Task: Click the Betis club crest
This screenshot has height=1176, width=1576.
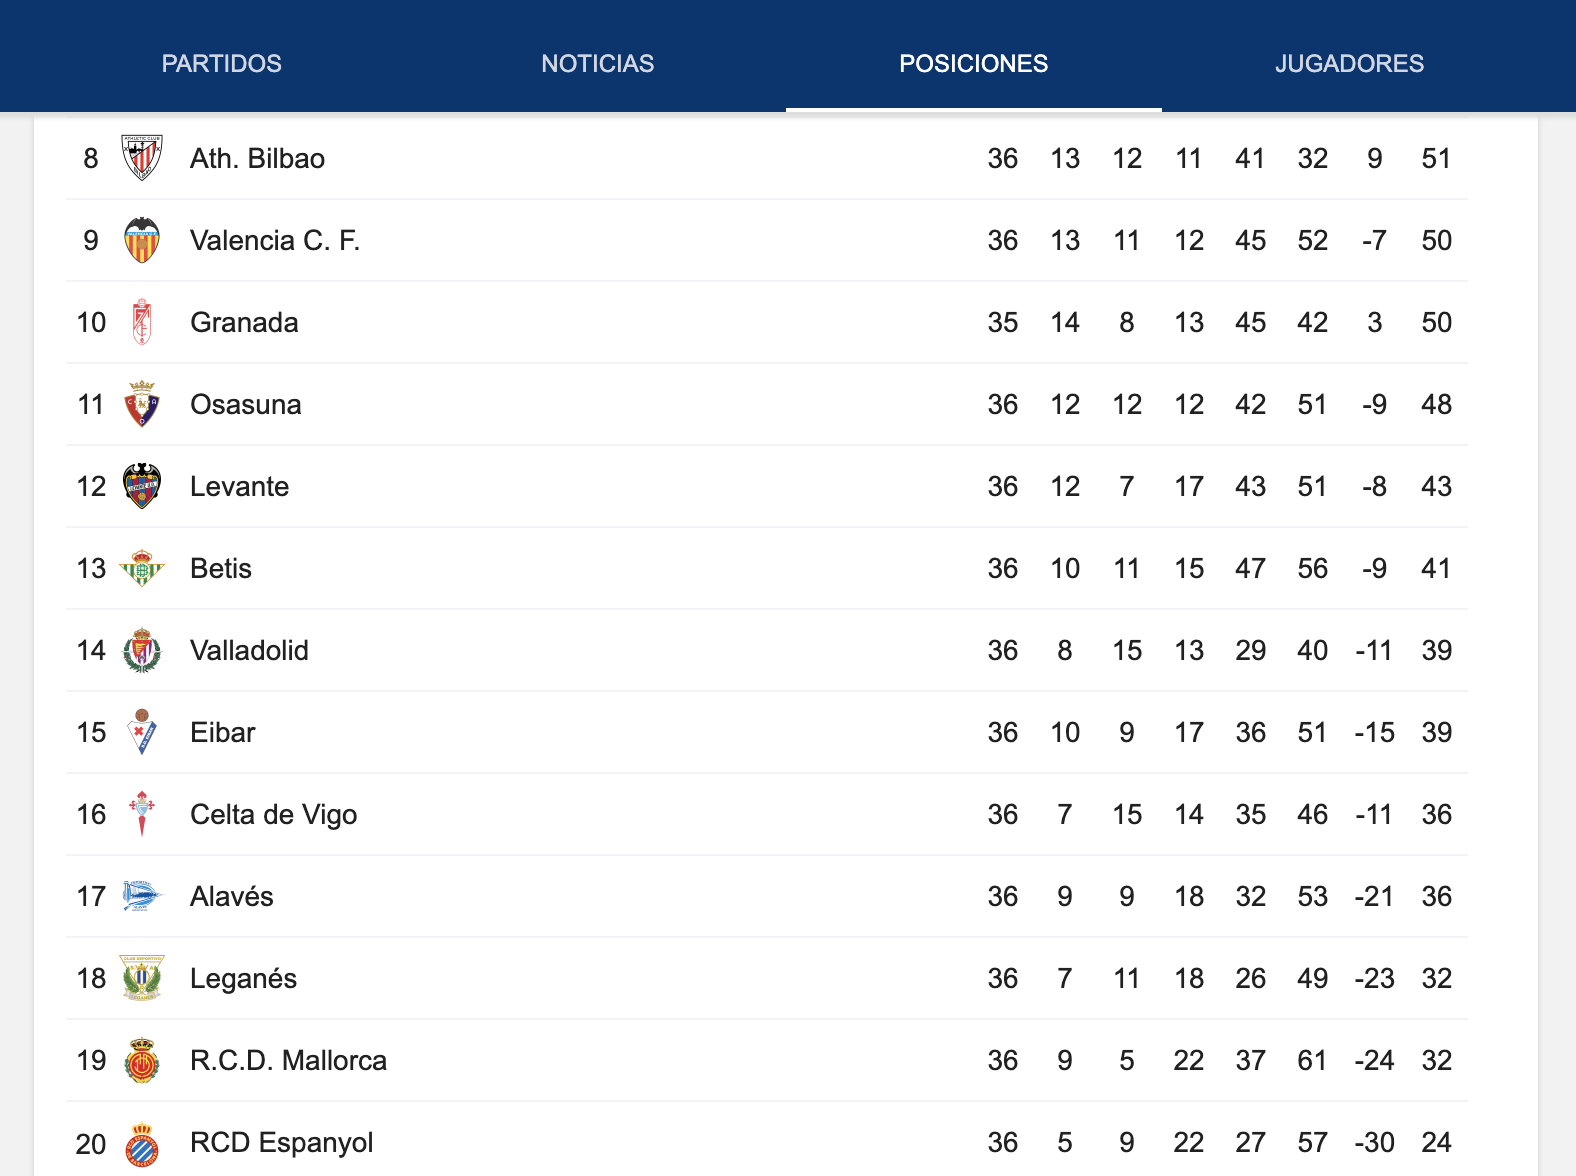Action: [141, 567]
